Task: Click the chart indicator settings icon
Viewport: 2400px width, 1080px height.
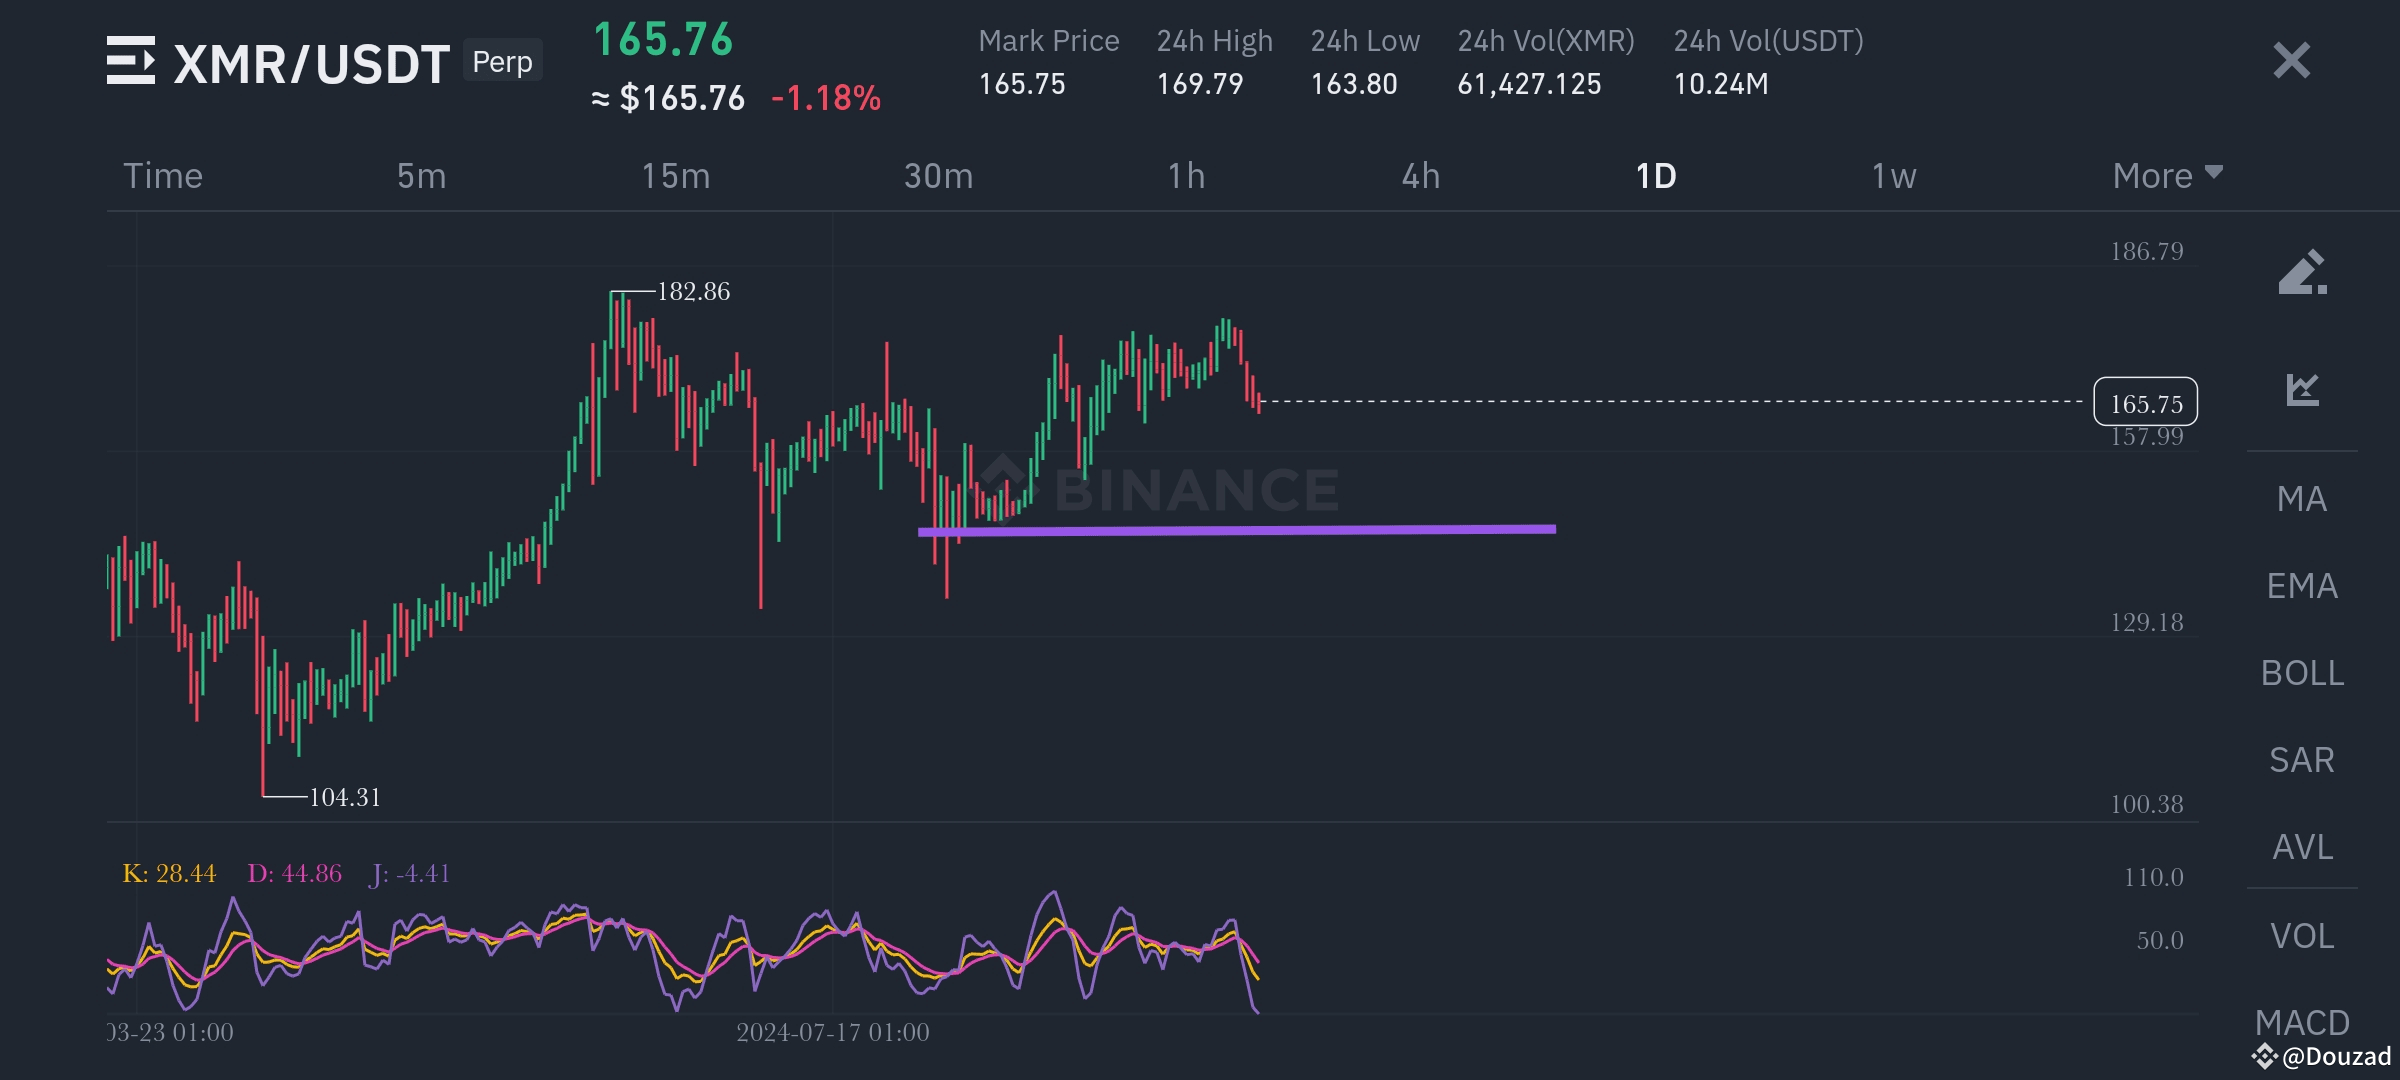Action: [x=2302, y=389]
